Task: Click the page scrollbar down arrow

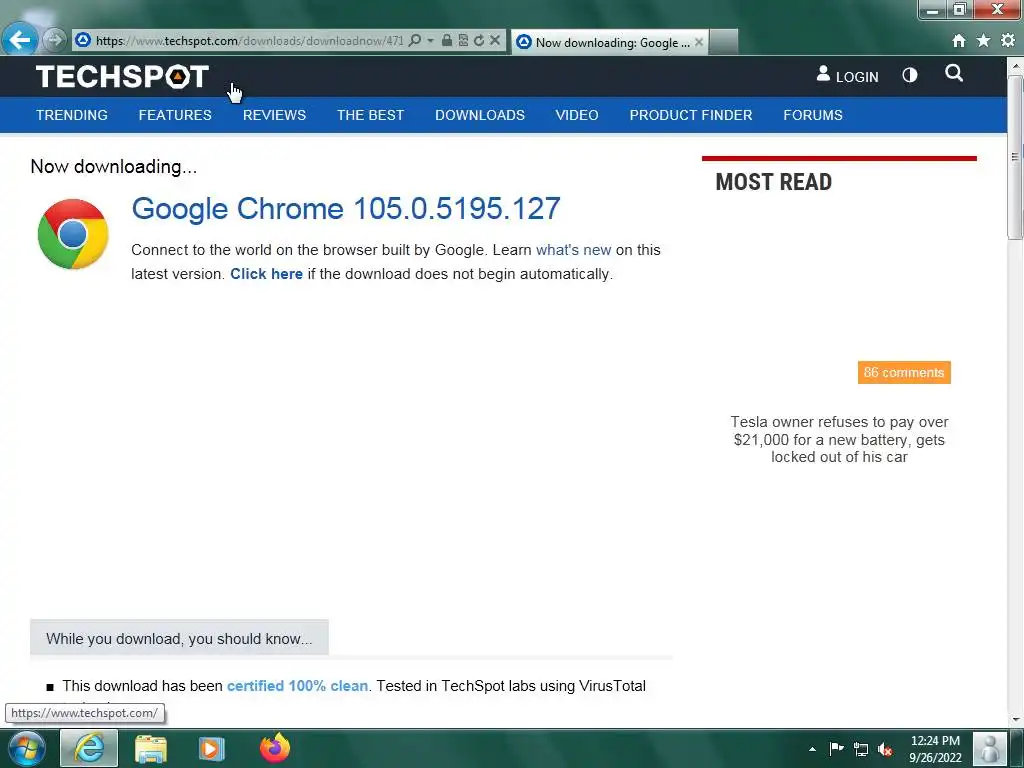Action: click(1016, 719)
